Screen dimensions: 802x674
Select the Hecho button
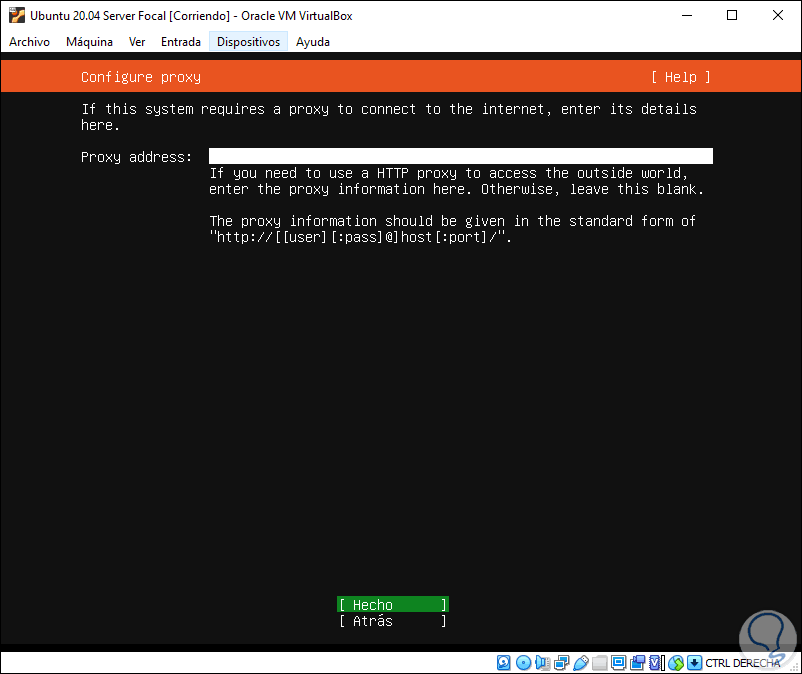[393, 605]
